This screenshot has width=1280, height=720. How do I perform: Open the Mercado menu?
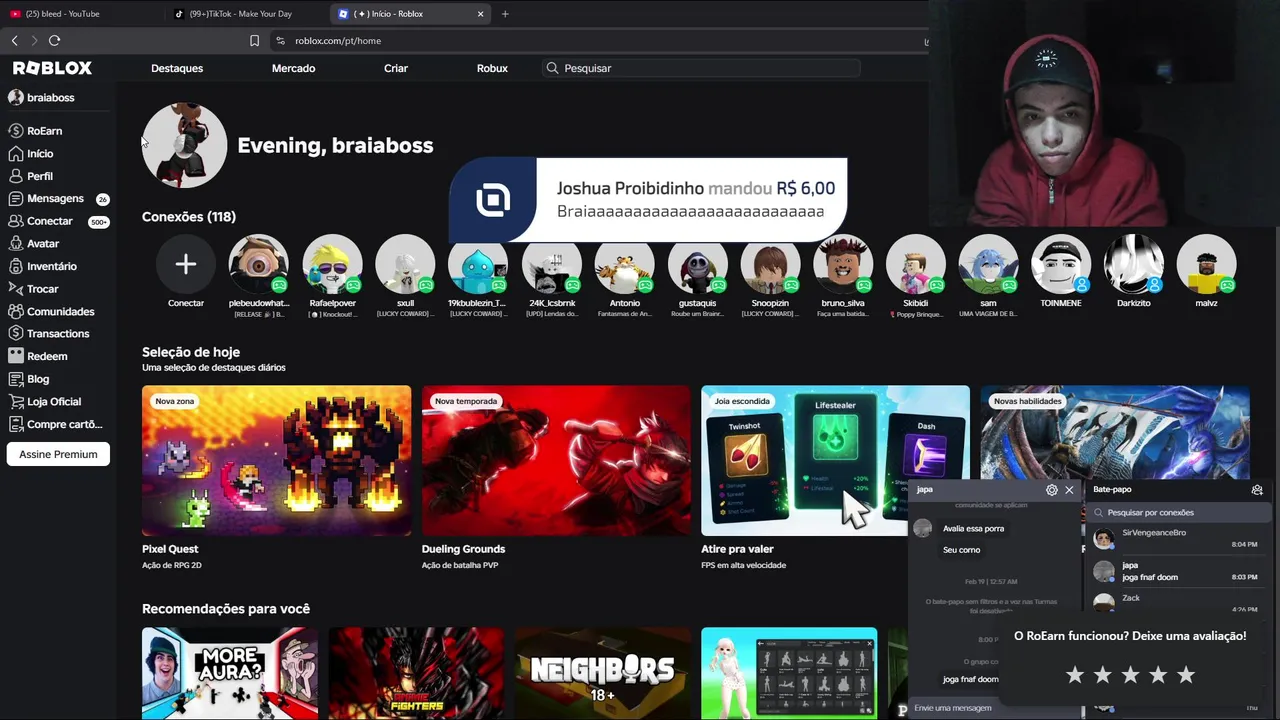click(x=293, y=68)
